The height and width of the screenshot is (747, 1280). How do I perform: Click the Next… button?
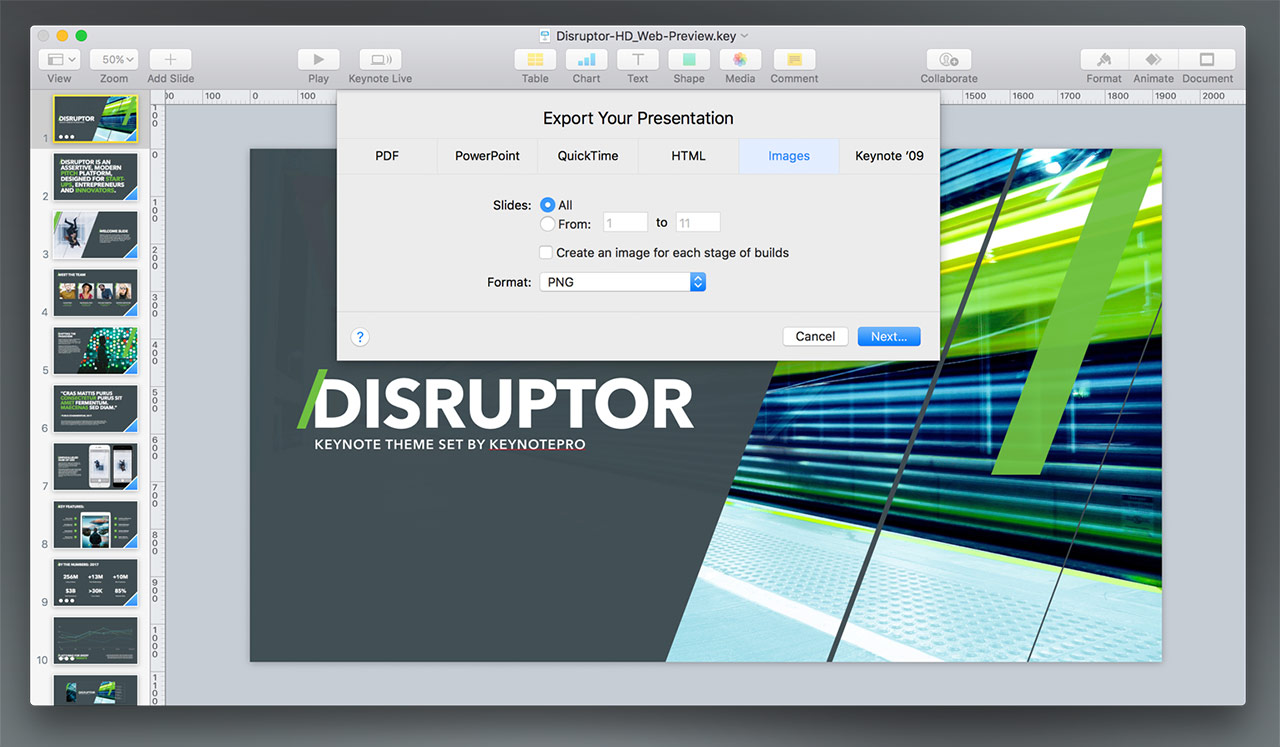tap(888, 336)
